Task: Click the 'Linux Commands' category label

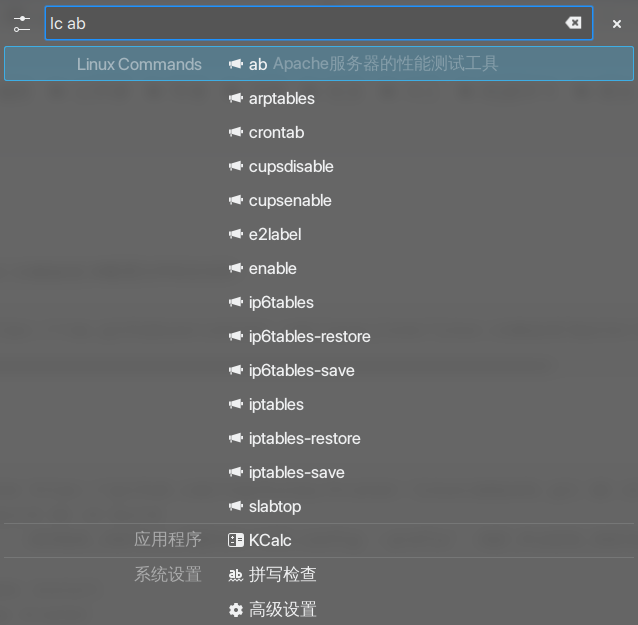Action: [x=139, y=64]
